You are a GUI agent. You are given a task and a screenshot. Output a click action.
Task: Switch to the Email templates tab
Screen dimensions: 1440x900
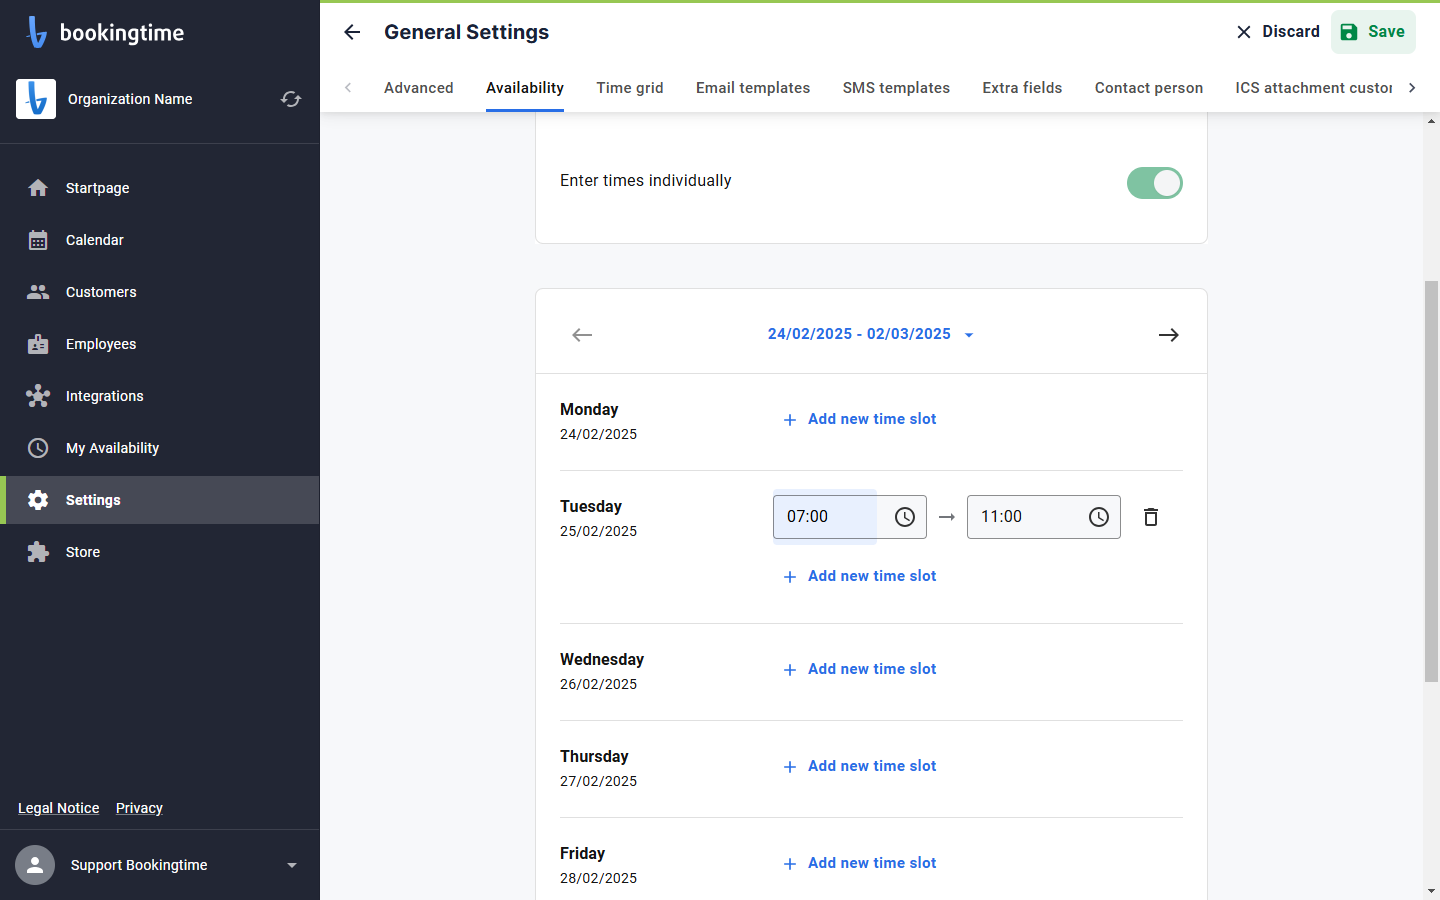(x=753, y=88)
